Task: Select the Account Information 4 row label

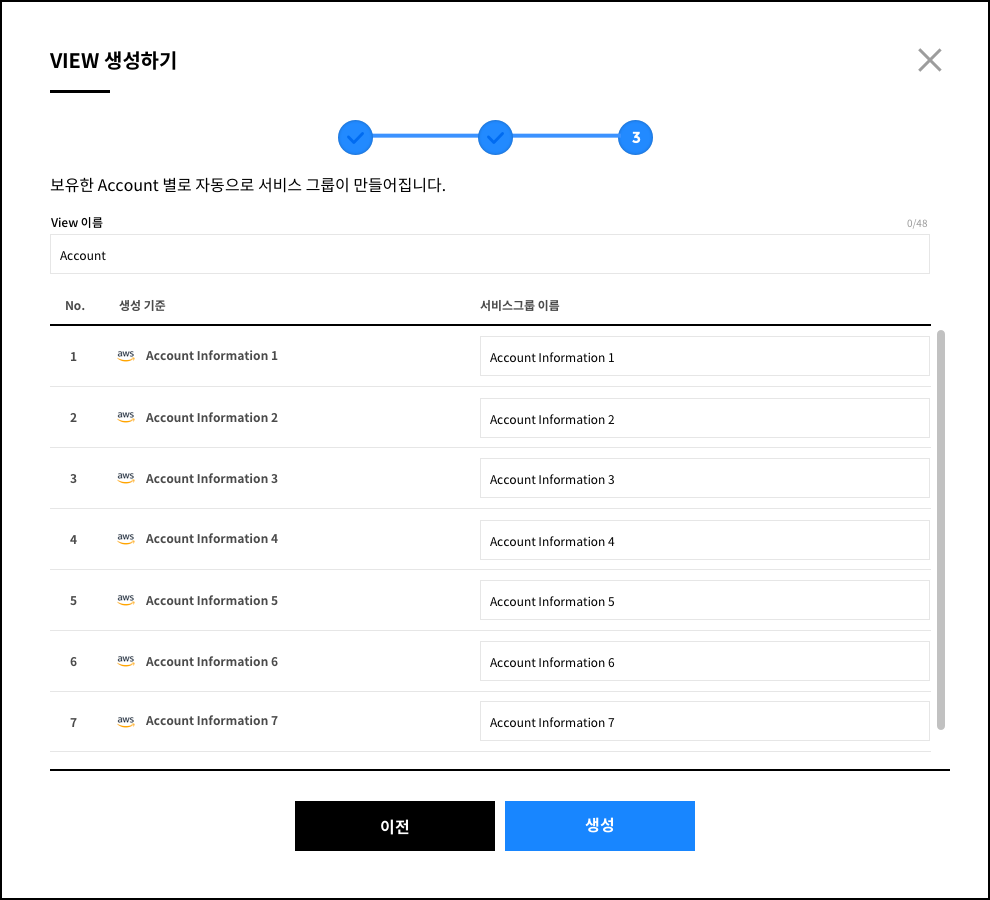Action: pyautogui.click(x=212, y=539)
